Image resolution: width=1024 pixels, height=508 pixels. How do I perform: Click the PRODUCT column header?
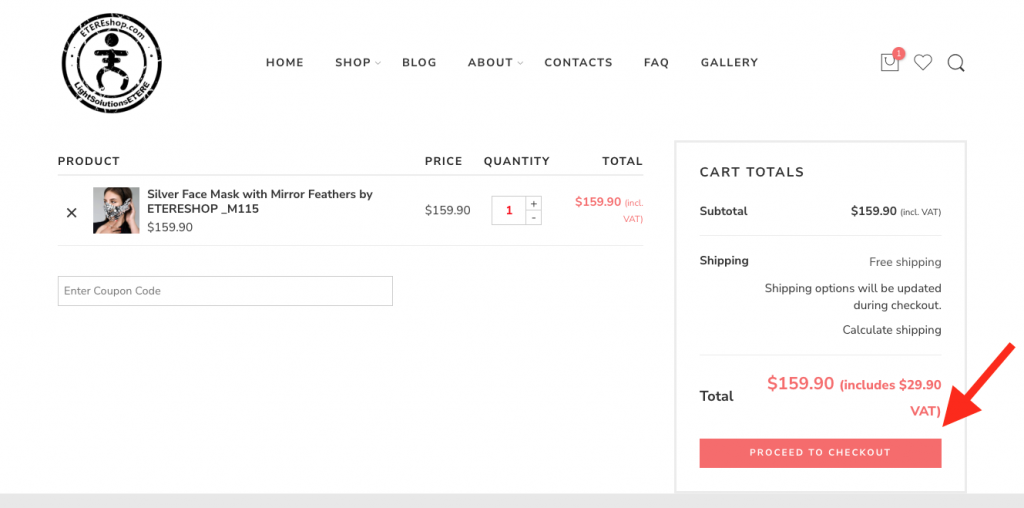click(x=89, y=161)
